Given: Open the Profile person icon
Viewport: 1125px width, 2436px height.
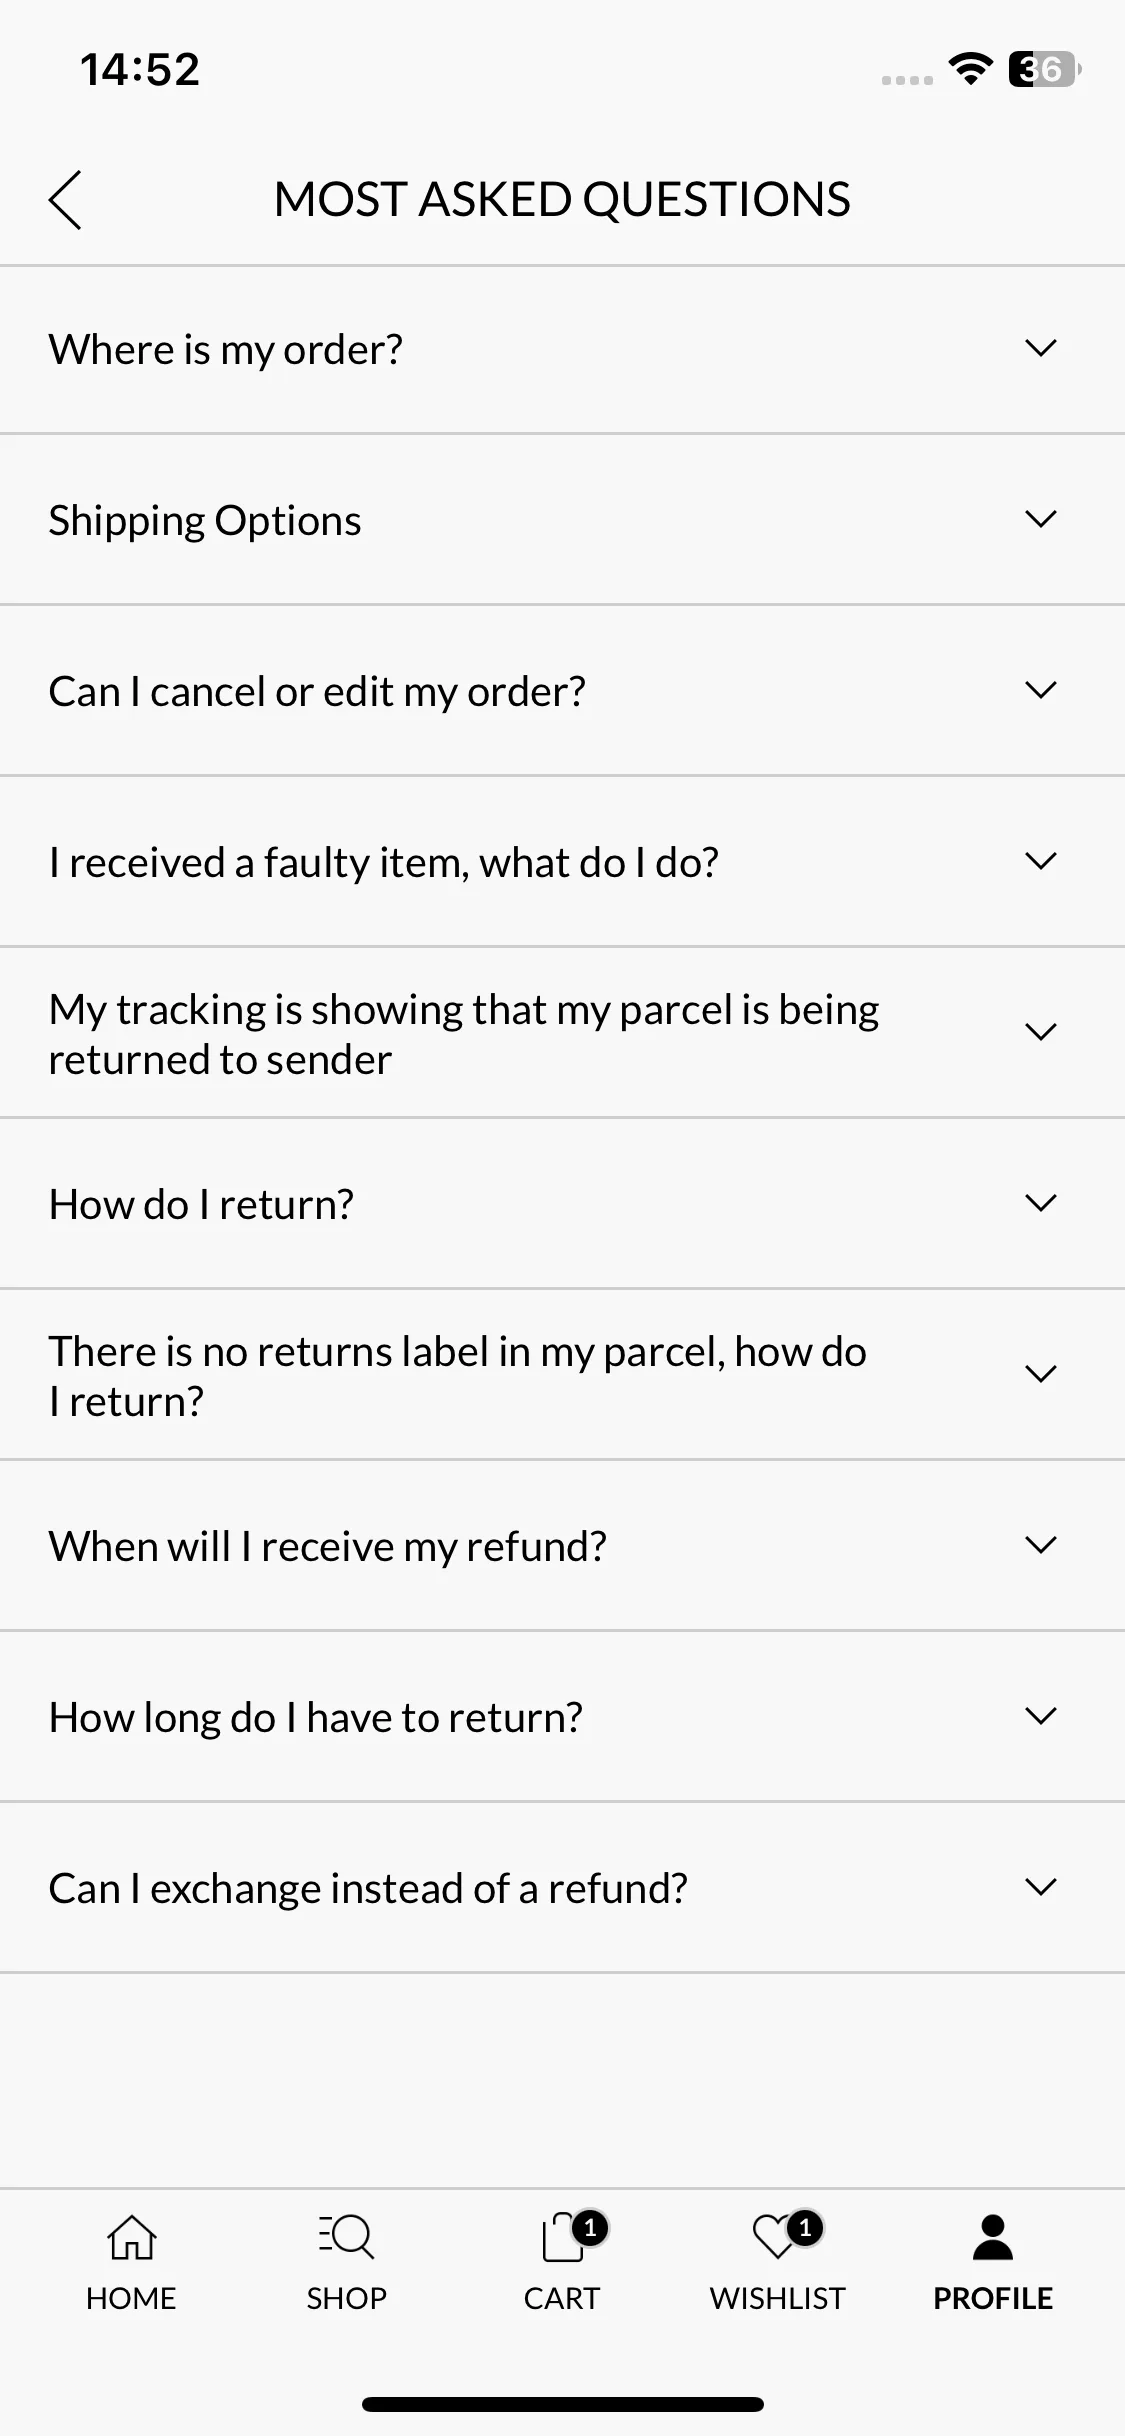Looking at the screenshot, I should (992, 2237).
